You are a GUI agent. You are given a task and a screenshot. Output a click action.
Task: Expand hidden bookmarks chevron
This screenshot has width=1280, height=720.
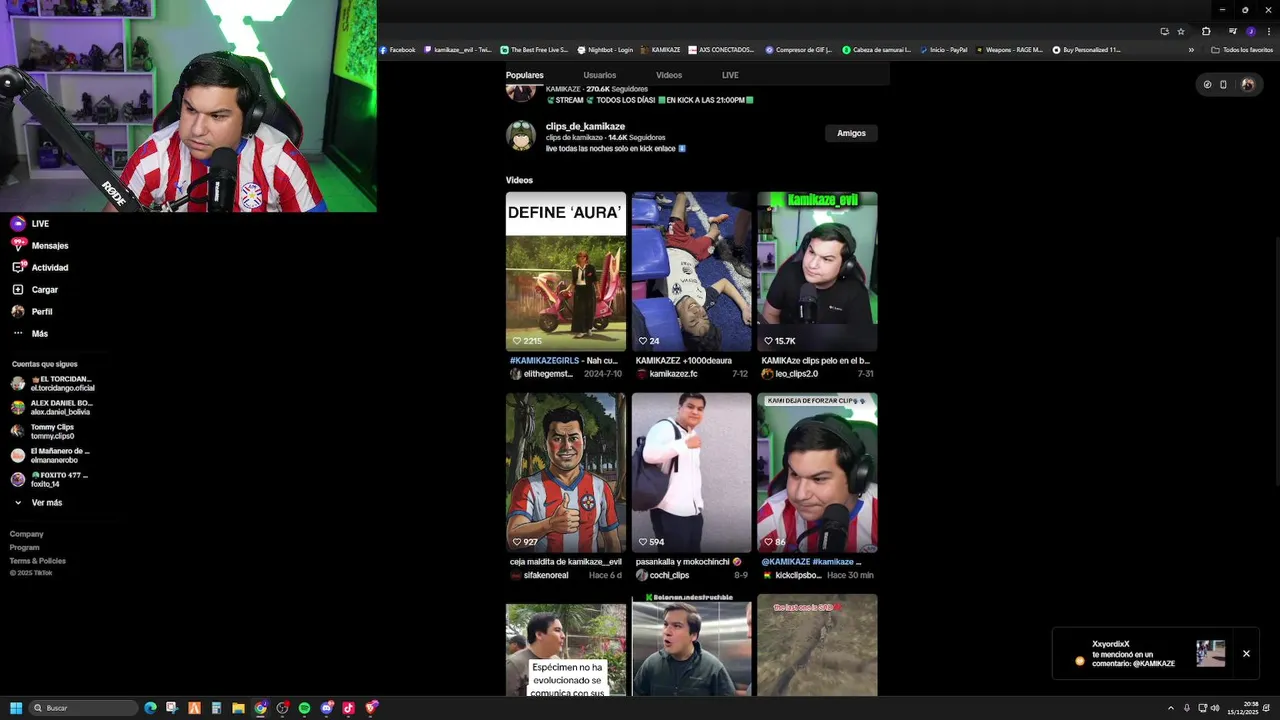tap(1192, 50)
